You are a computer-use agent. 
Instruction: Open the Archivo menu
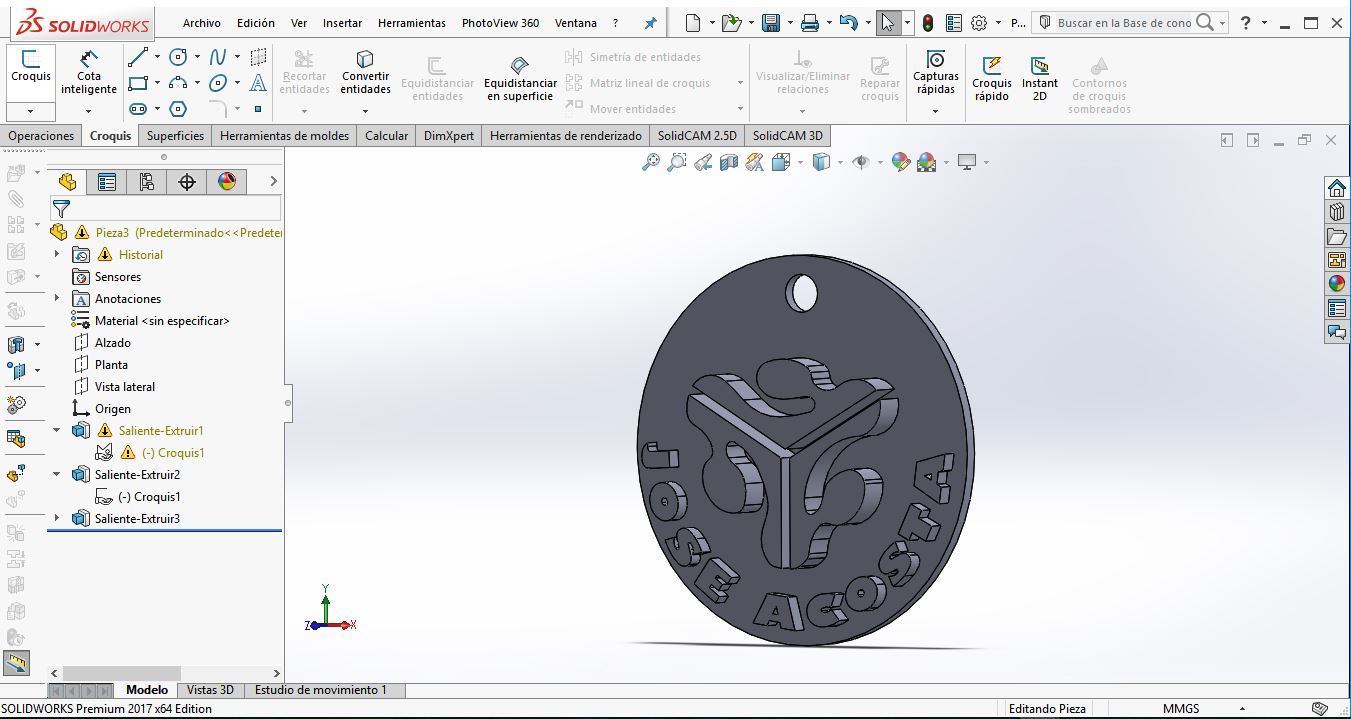202,23
